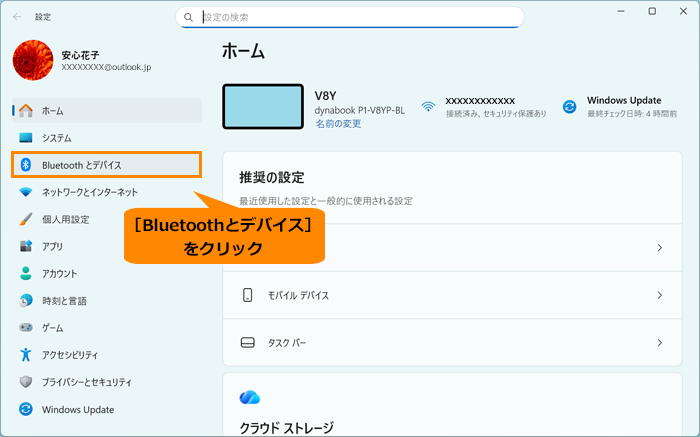Click the taskbar row icon
The width and height of the screenshot is (700, 437).
[247, 342]
